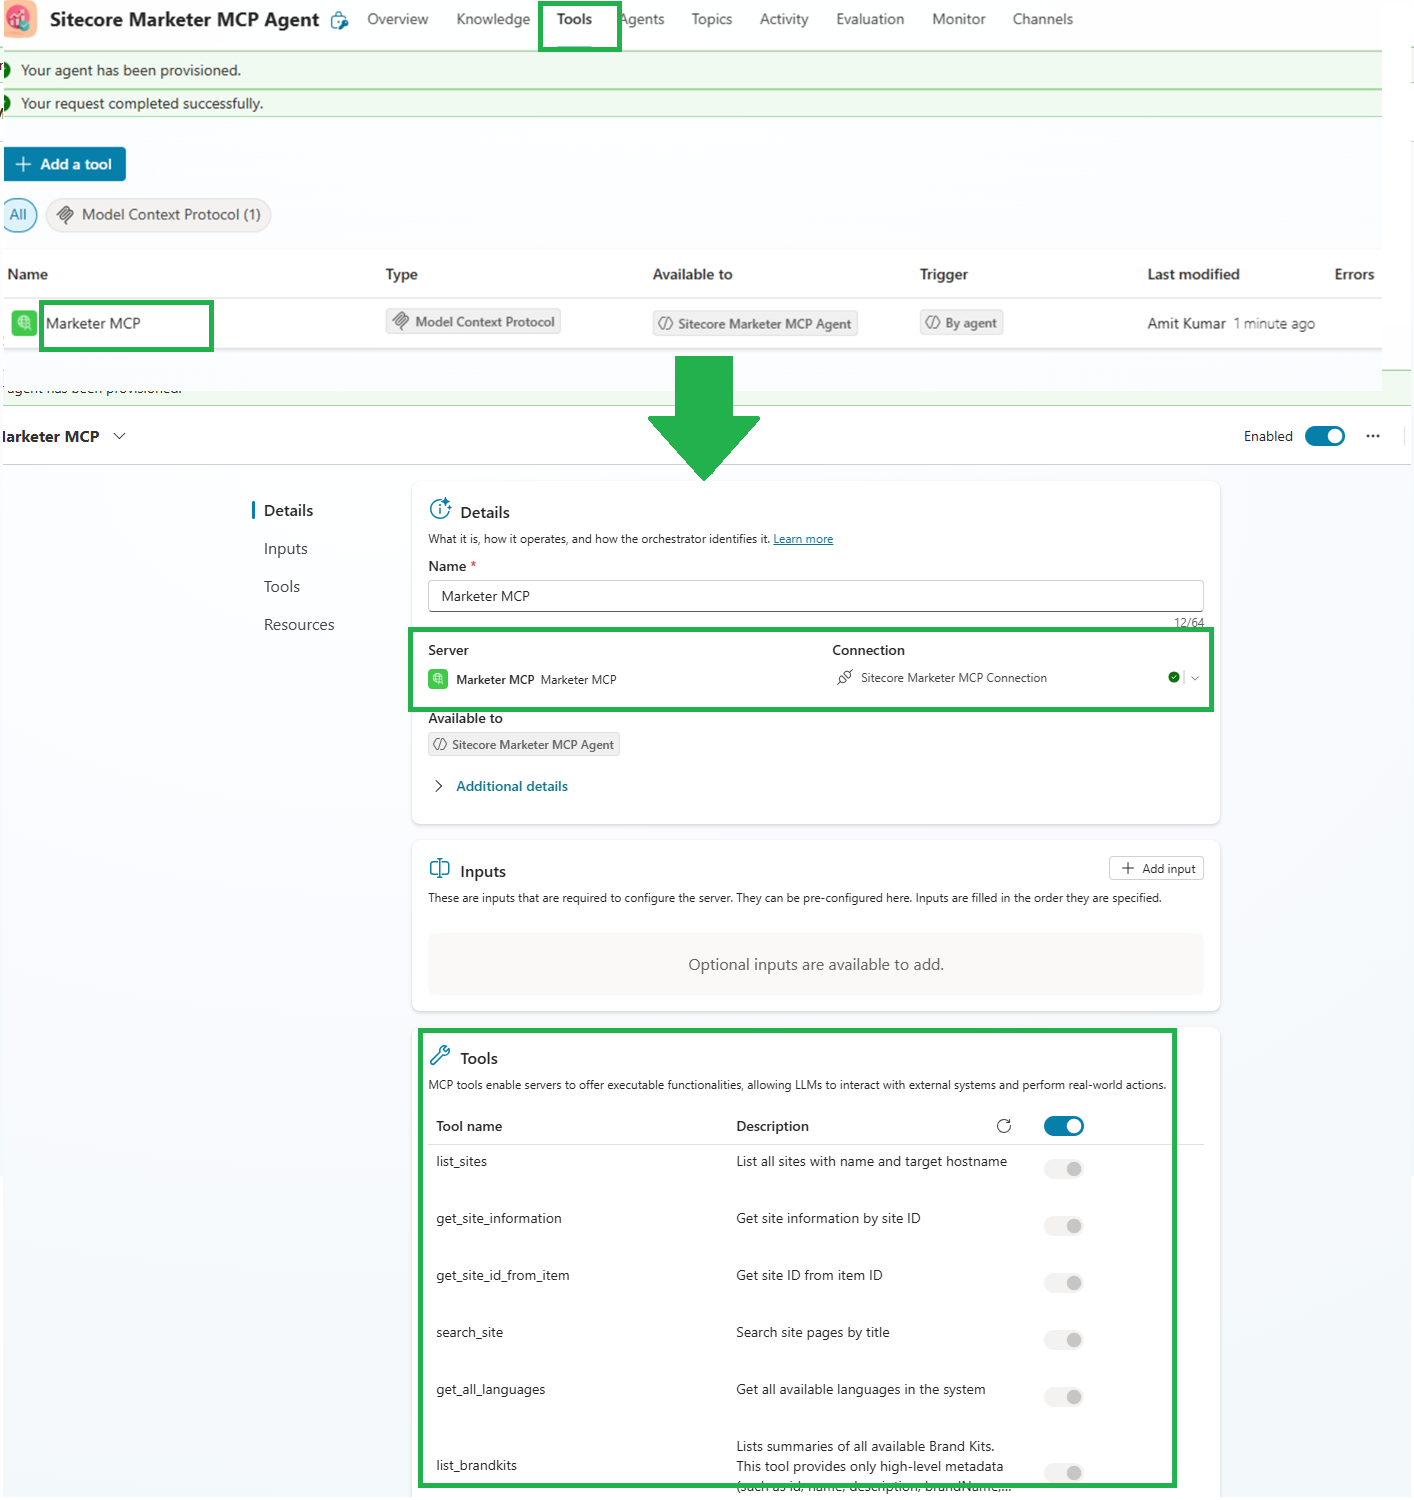Viewport: 1414px width, 1500px height.
Task: Open the Connection dropdown chevron
Action: tap(1195, 678)
